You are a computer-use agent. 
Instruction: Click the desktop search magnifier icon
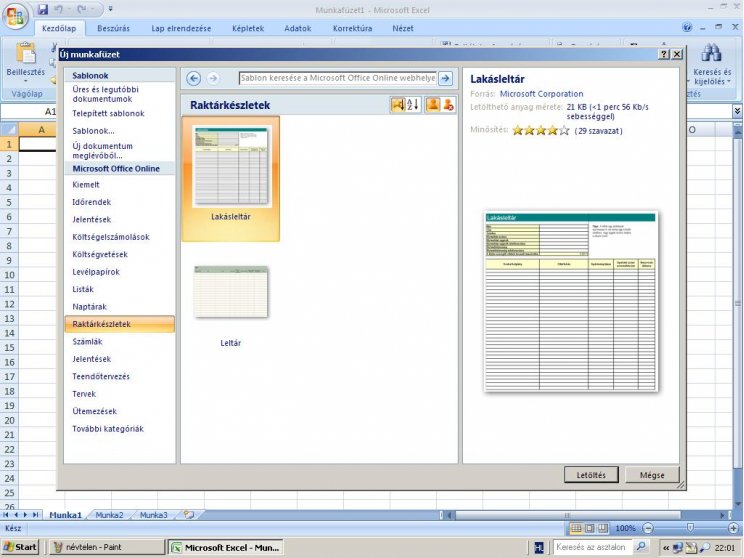pos(641,547)
